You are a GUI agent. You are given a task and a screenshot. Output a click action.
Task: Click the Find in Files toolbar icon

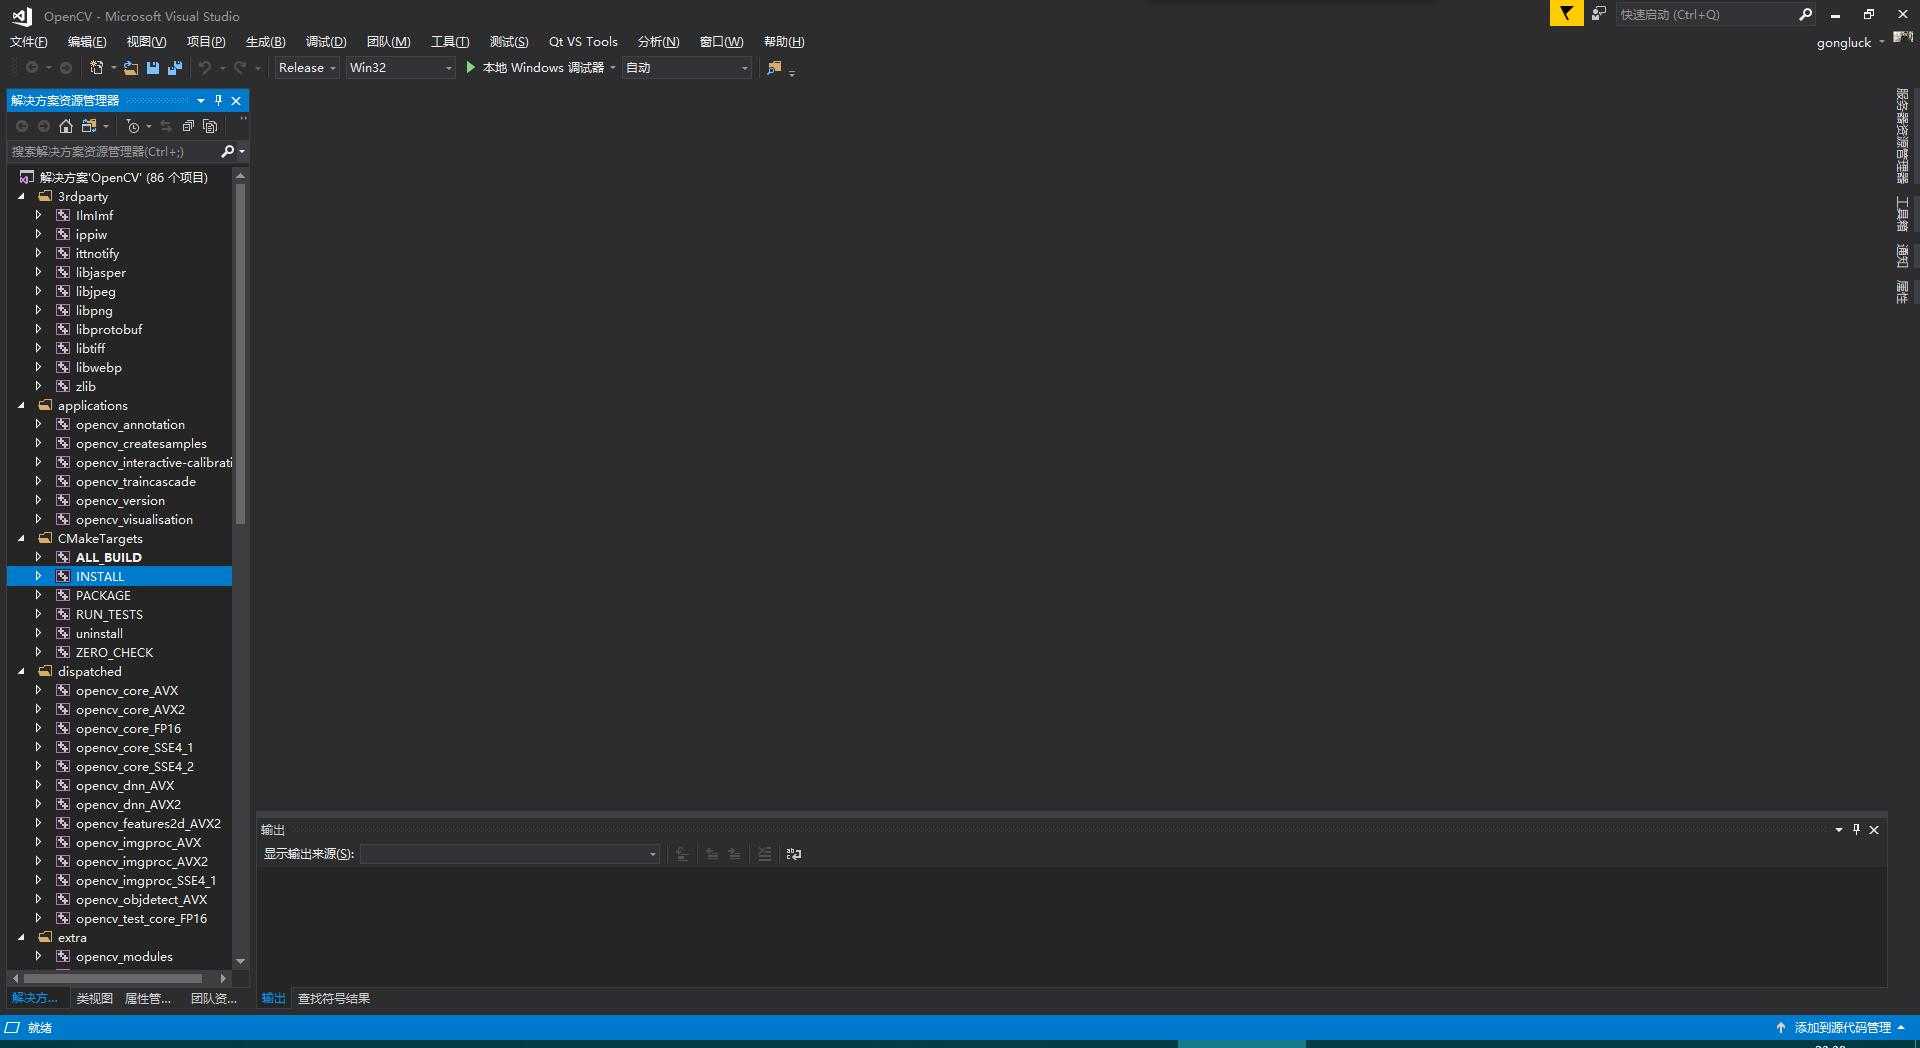(x=774, y=68)
